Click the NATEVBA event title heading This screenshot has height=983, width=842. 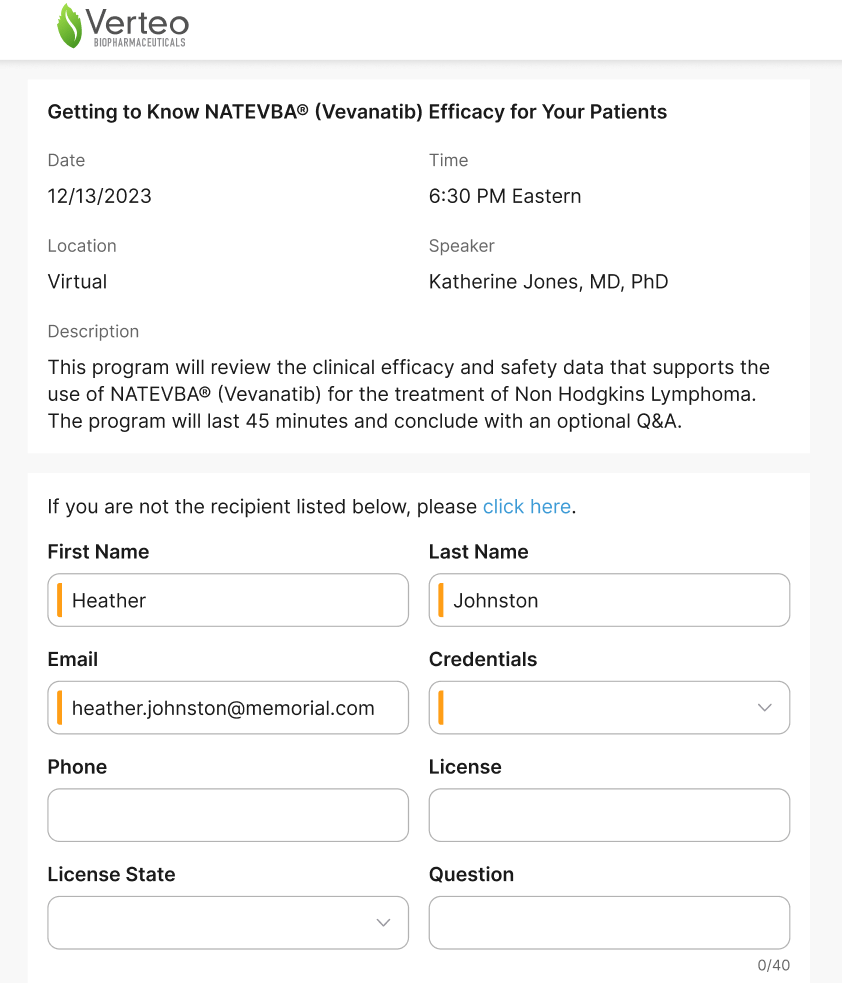[357, 112]
